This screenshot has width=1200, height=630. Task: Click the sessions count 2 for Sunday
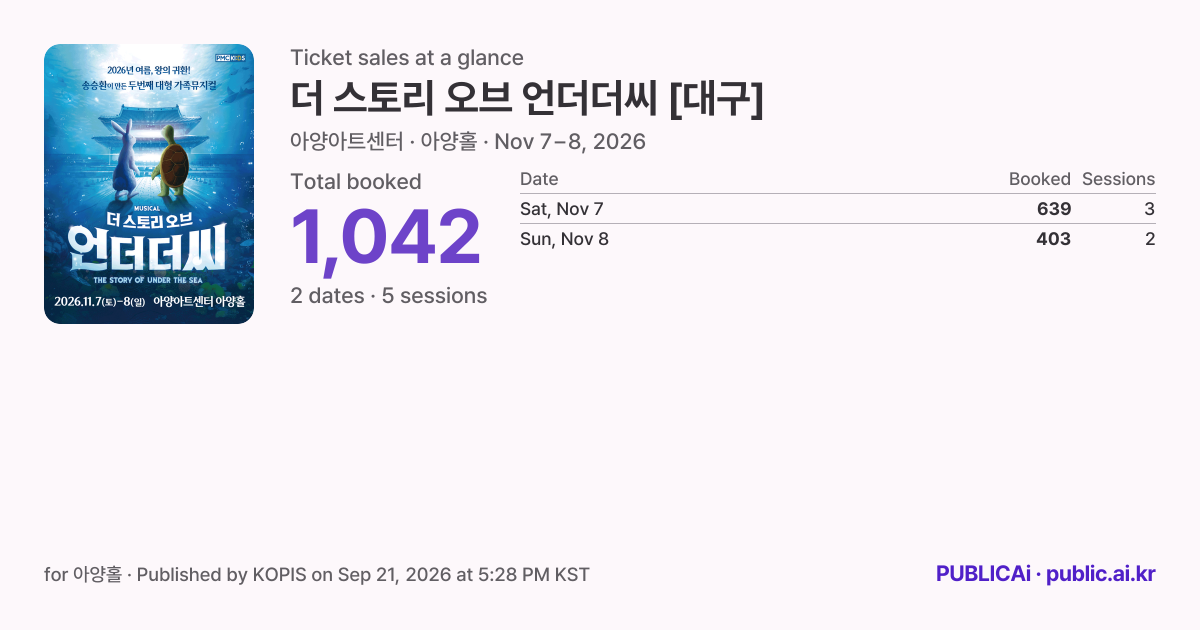point(1150,239)
